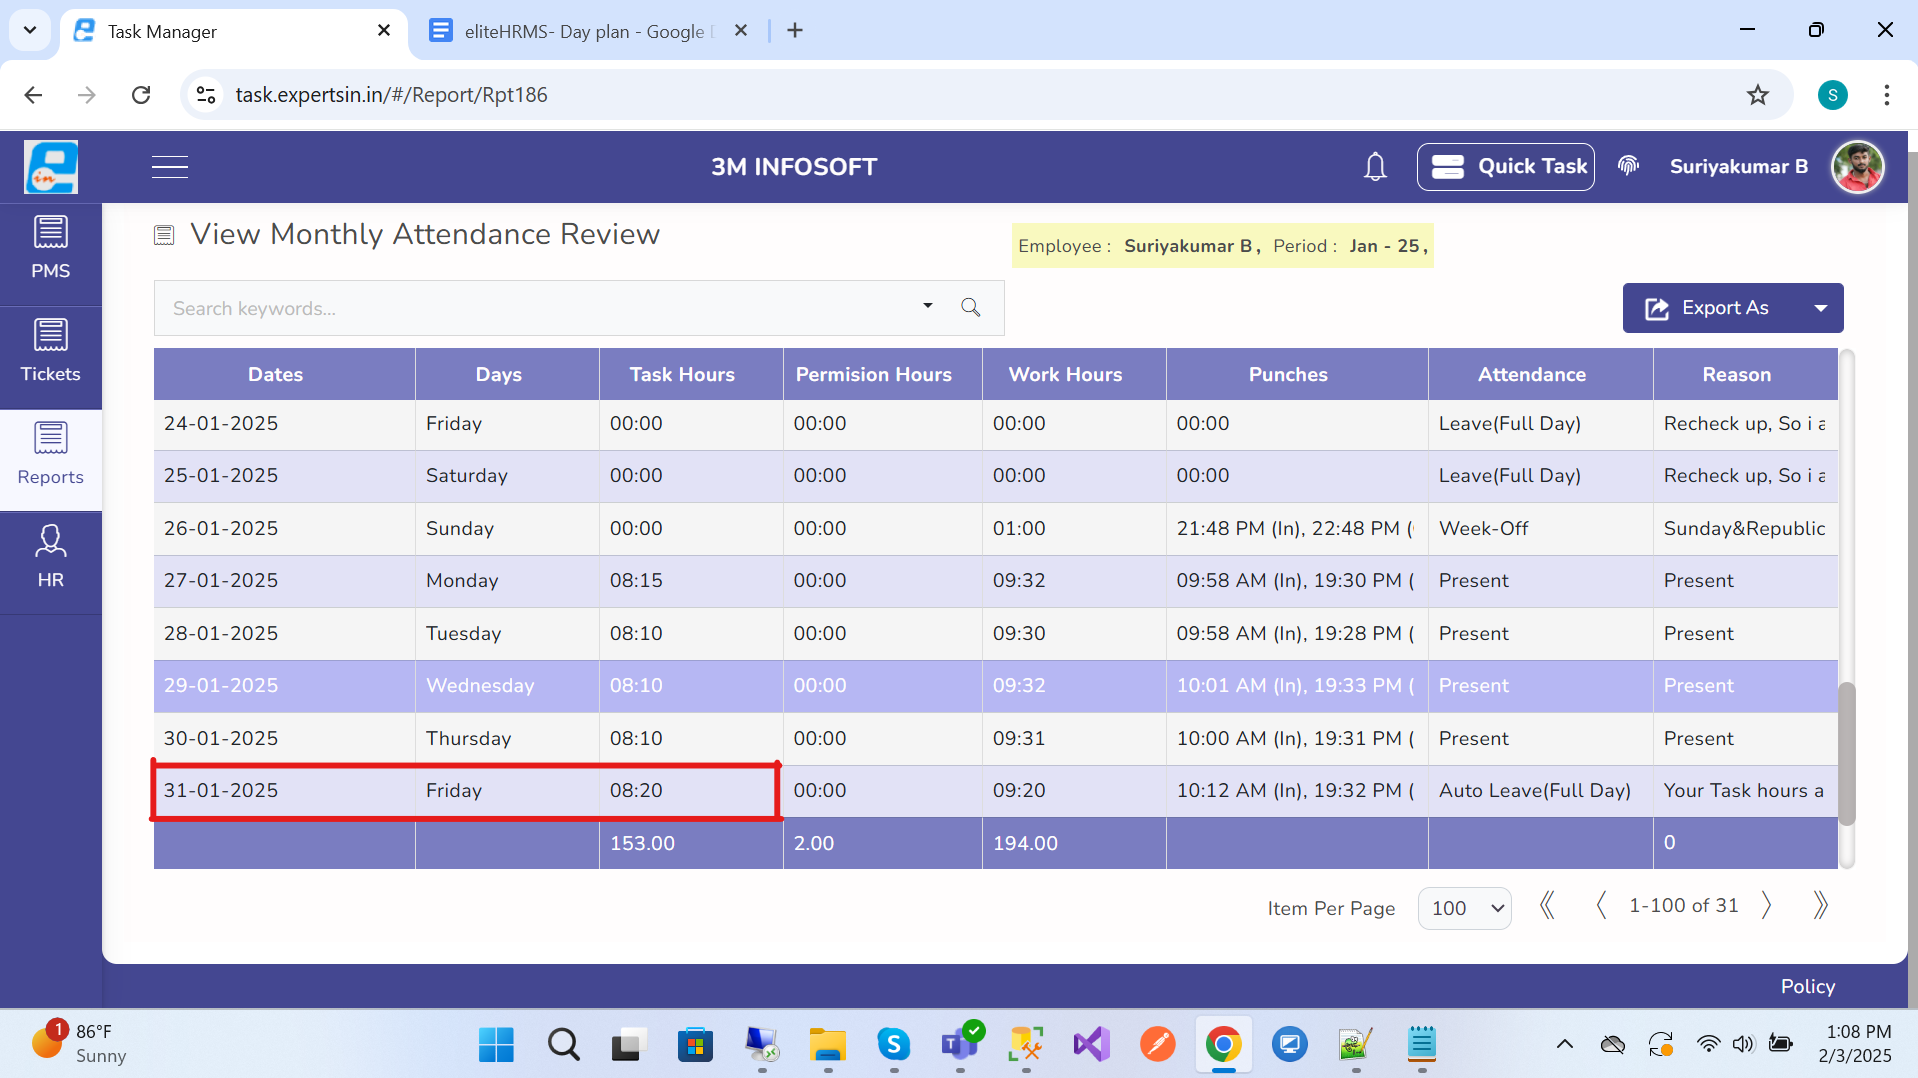Click the Policy link
Screen dimensions: 1918x1078
(x=1807, y=986)
